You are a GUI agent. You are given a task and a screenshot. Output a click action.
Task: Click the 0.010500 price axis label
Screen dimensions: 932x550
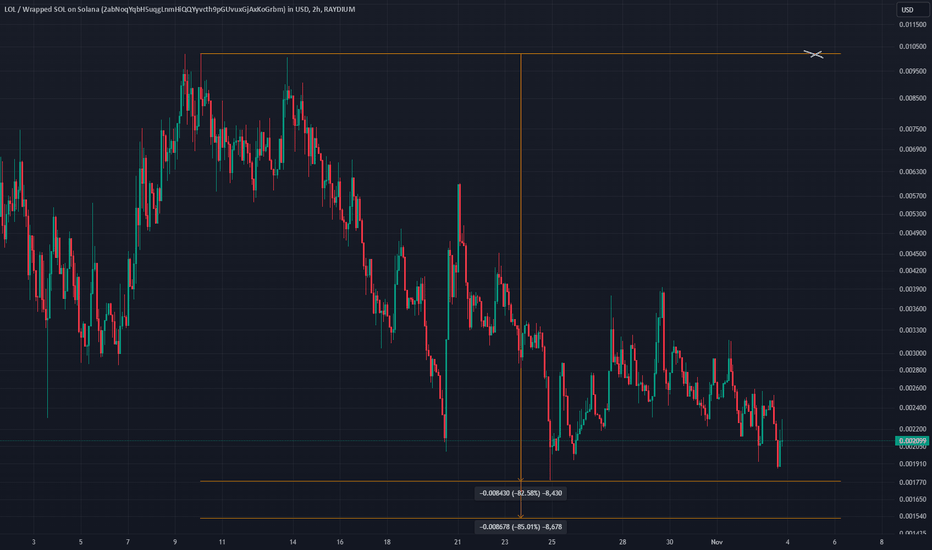[912, 46]
